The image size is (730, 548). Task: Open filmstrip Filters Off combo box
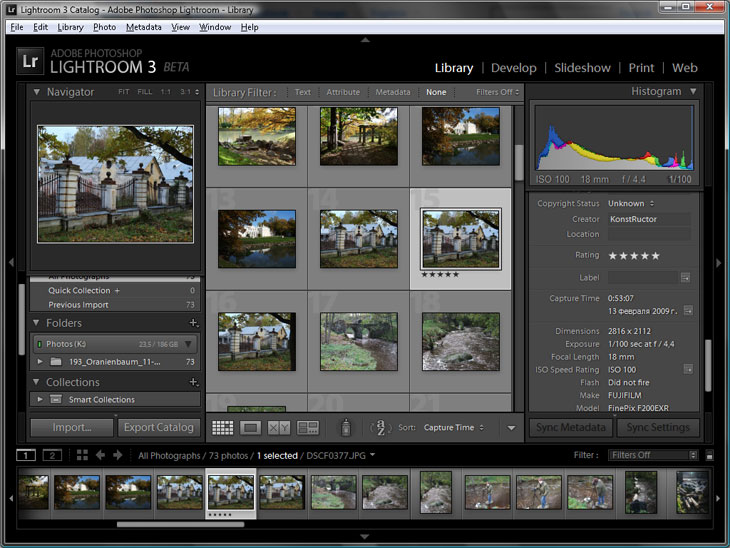tap(653, 455)
